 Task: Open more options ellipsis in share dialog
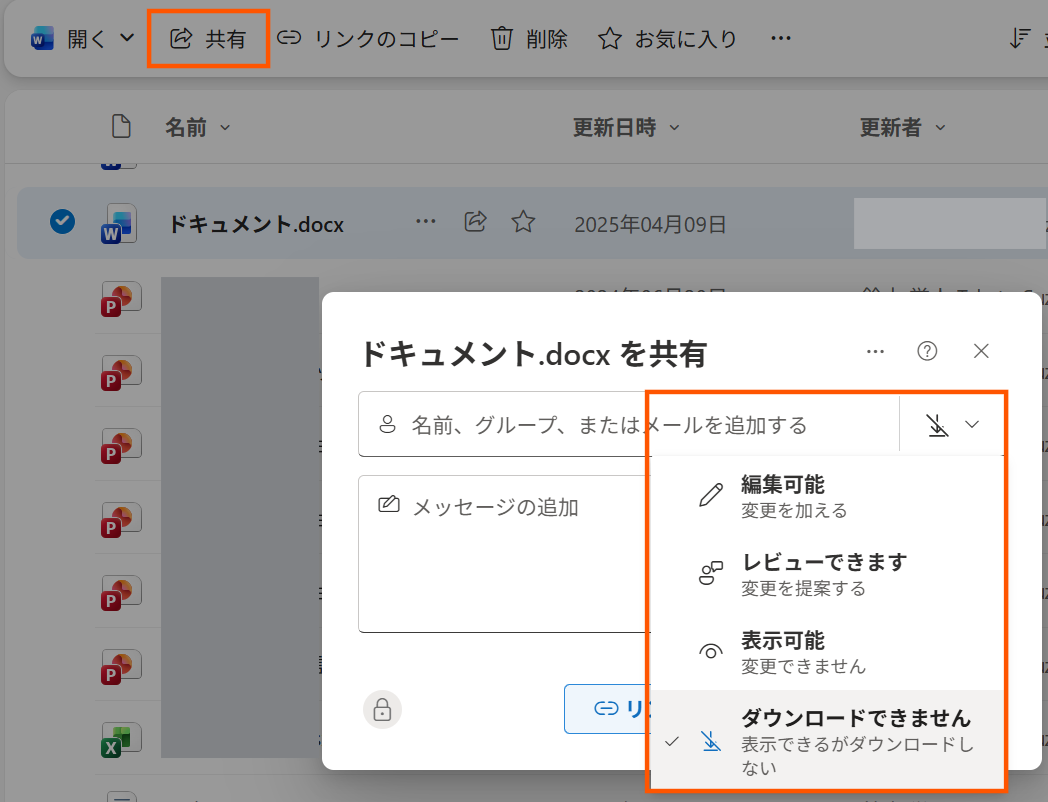(x=876, y=351)
